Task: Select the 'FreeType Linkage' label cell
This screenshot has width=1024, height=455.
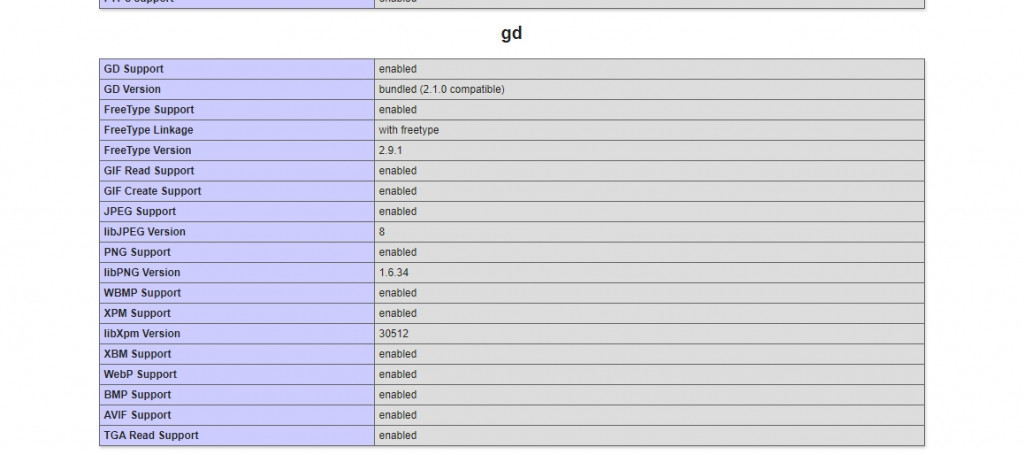Action: point(237,130)
